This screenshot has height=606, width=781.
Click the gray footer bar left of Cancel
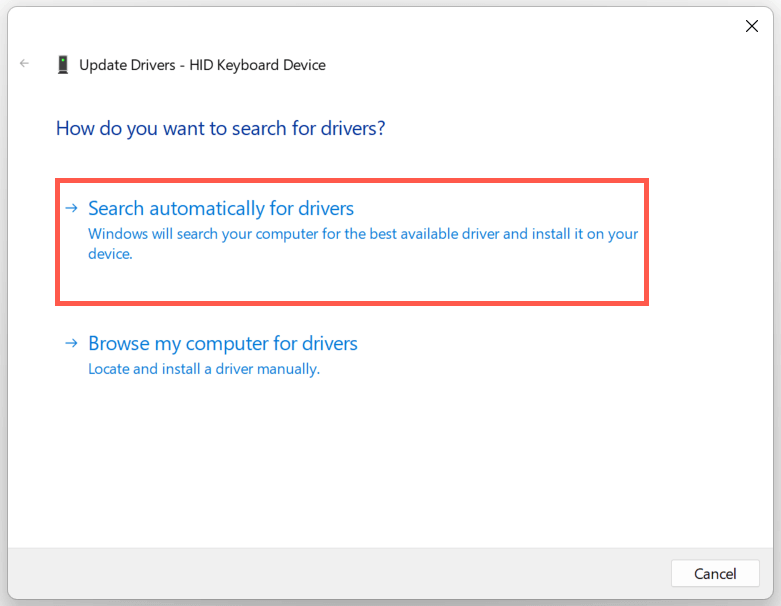(x=330, y=573)
